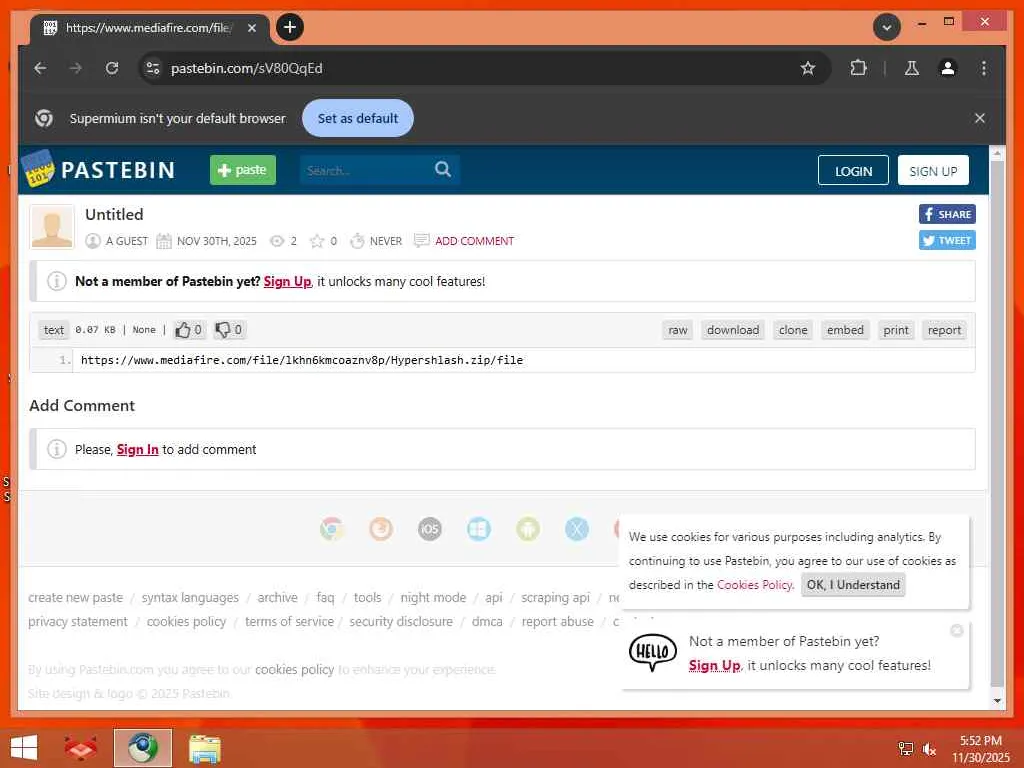Image resolution: width=1024 pixels, height=768 pixels.
Task: Open the browser three-dot menu
Action: tap(984, 68)
